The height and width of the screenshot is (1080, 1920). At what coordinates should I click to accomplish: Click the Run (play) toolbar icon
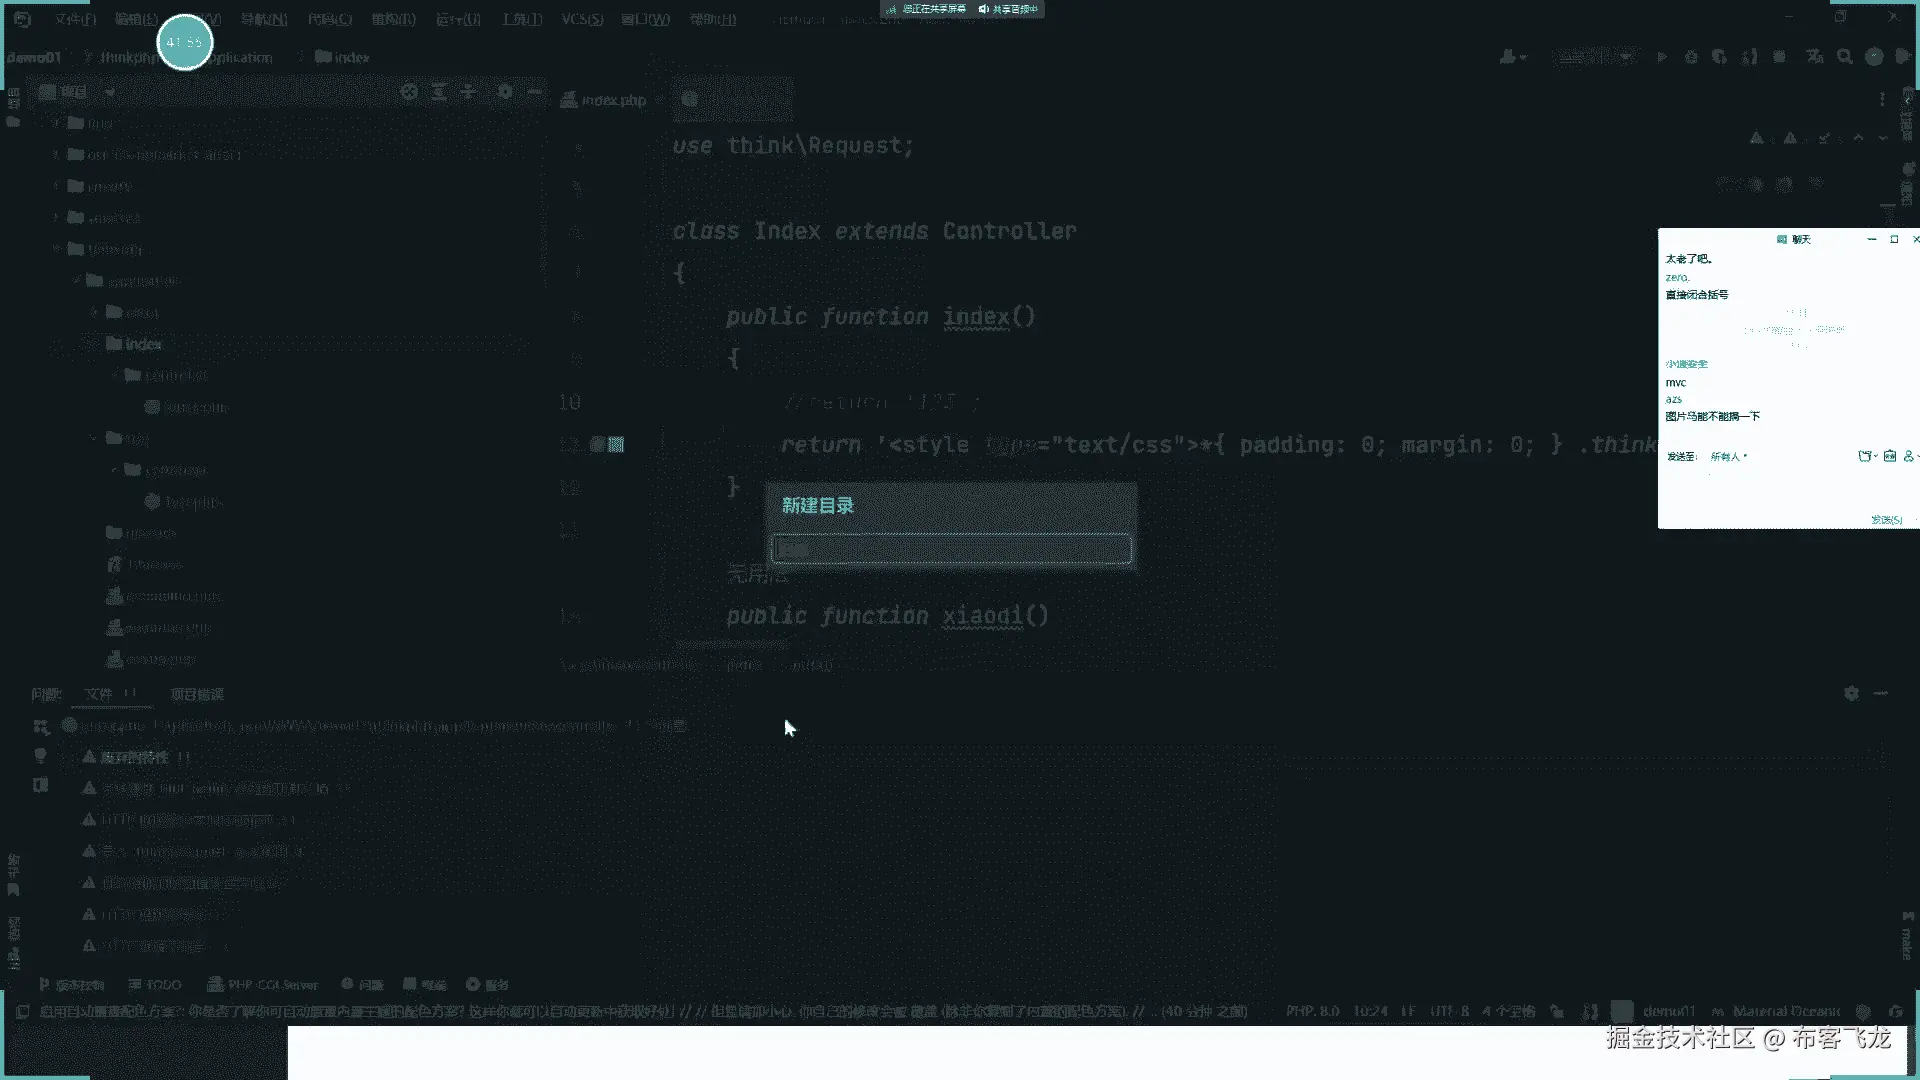1661,57
